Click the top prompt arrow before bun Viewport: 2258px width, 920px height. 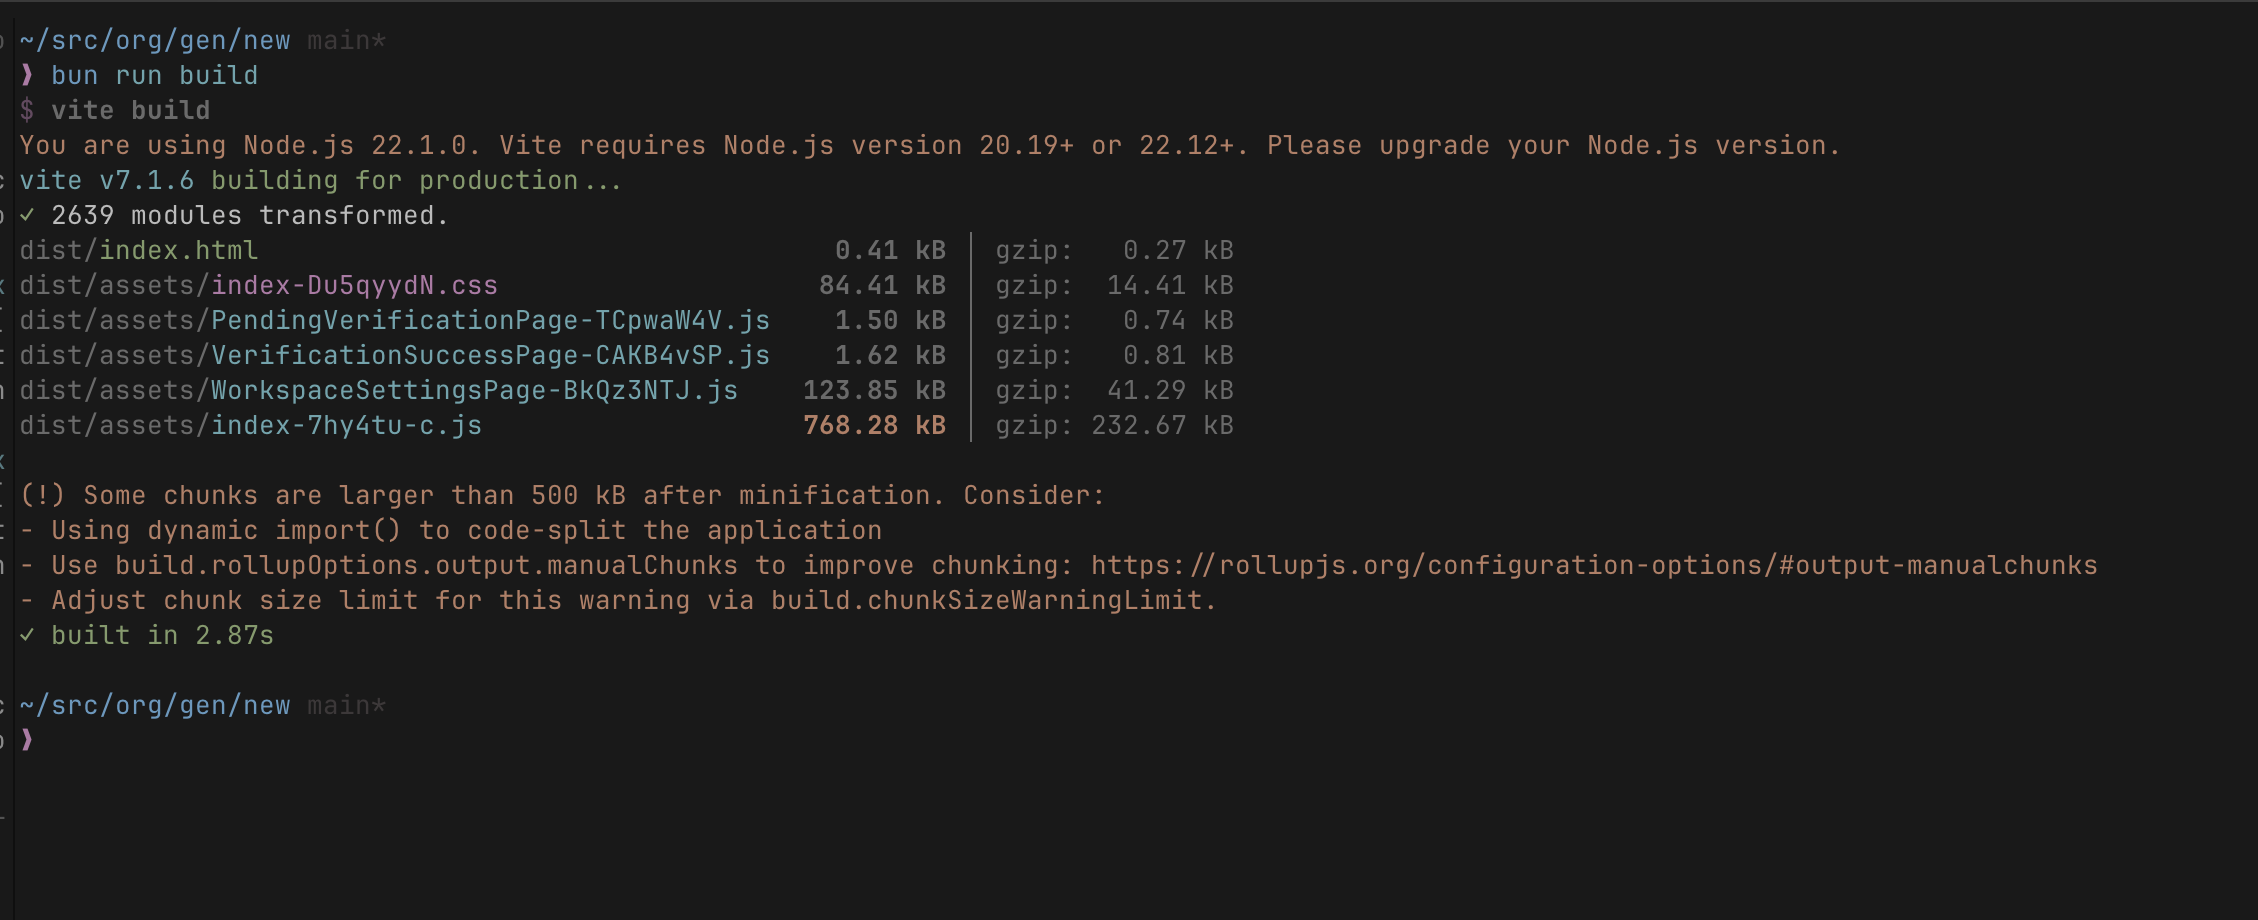pos(27,75)
